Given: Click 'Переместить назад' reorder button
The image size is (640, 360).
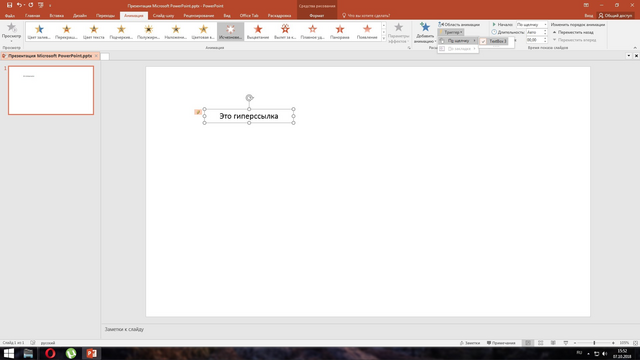Looking at the screenshot, I should pyautogui.click(x=573, y=32).
